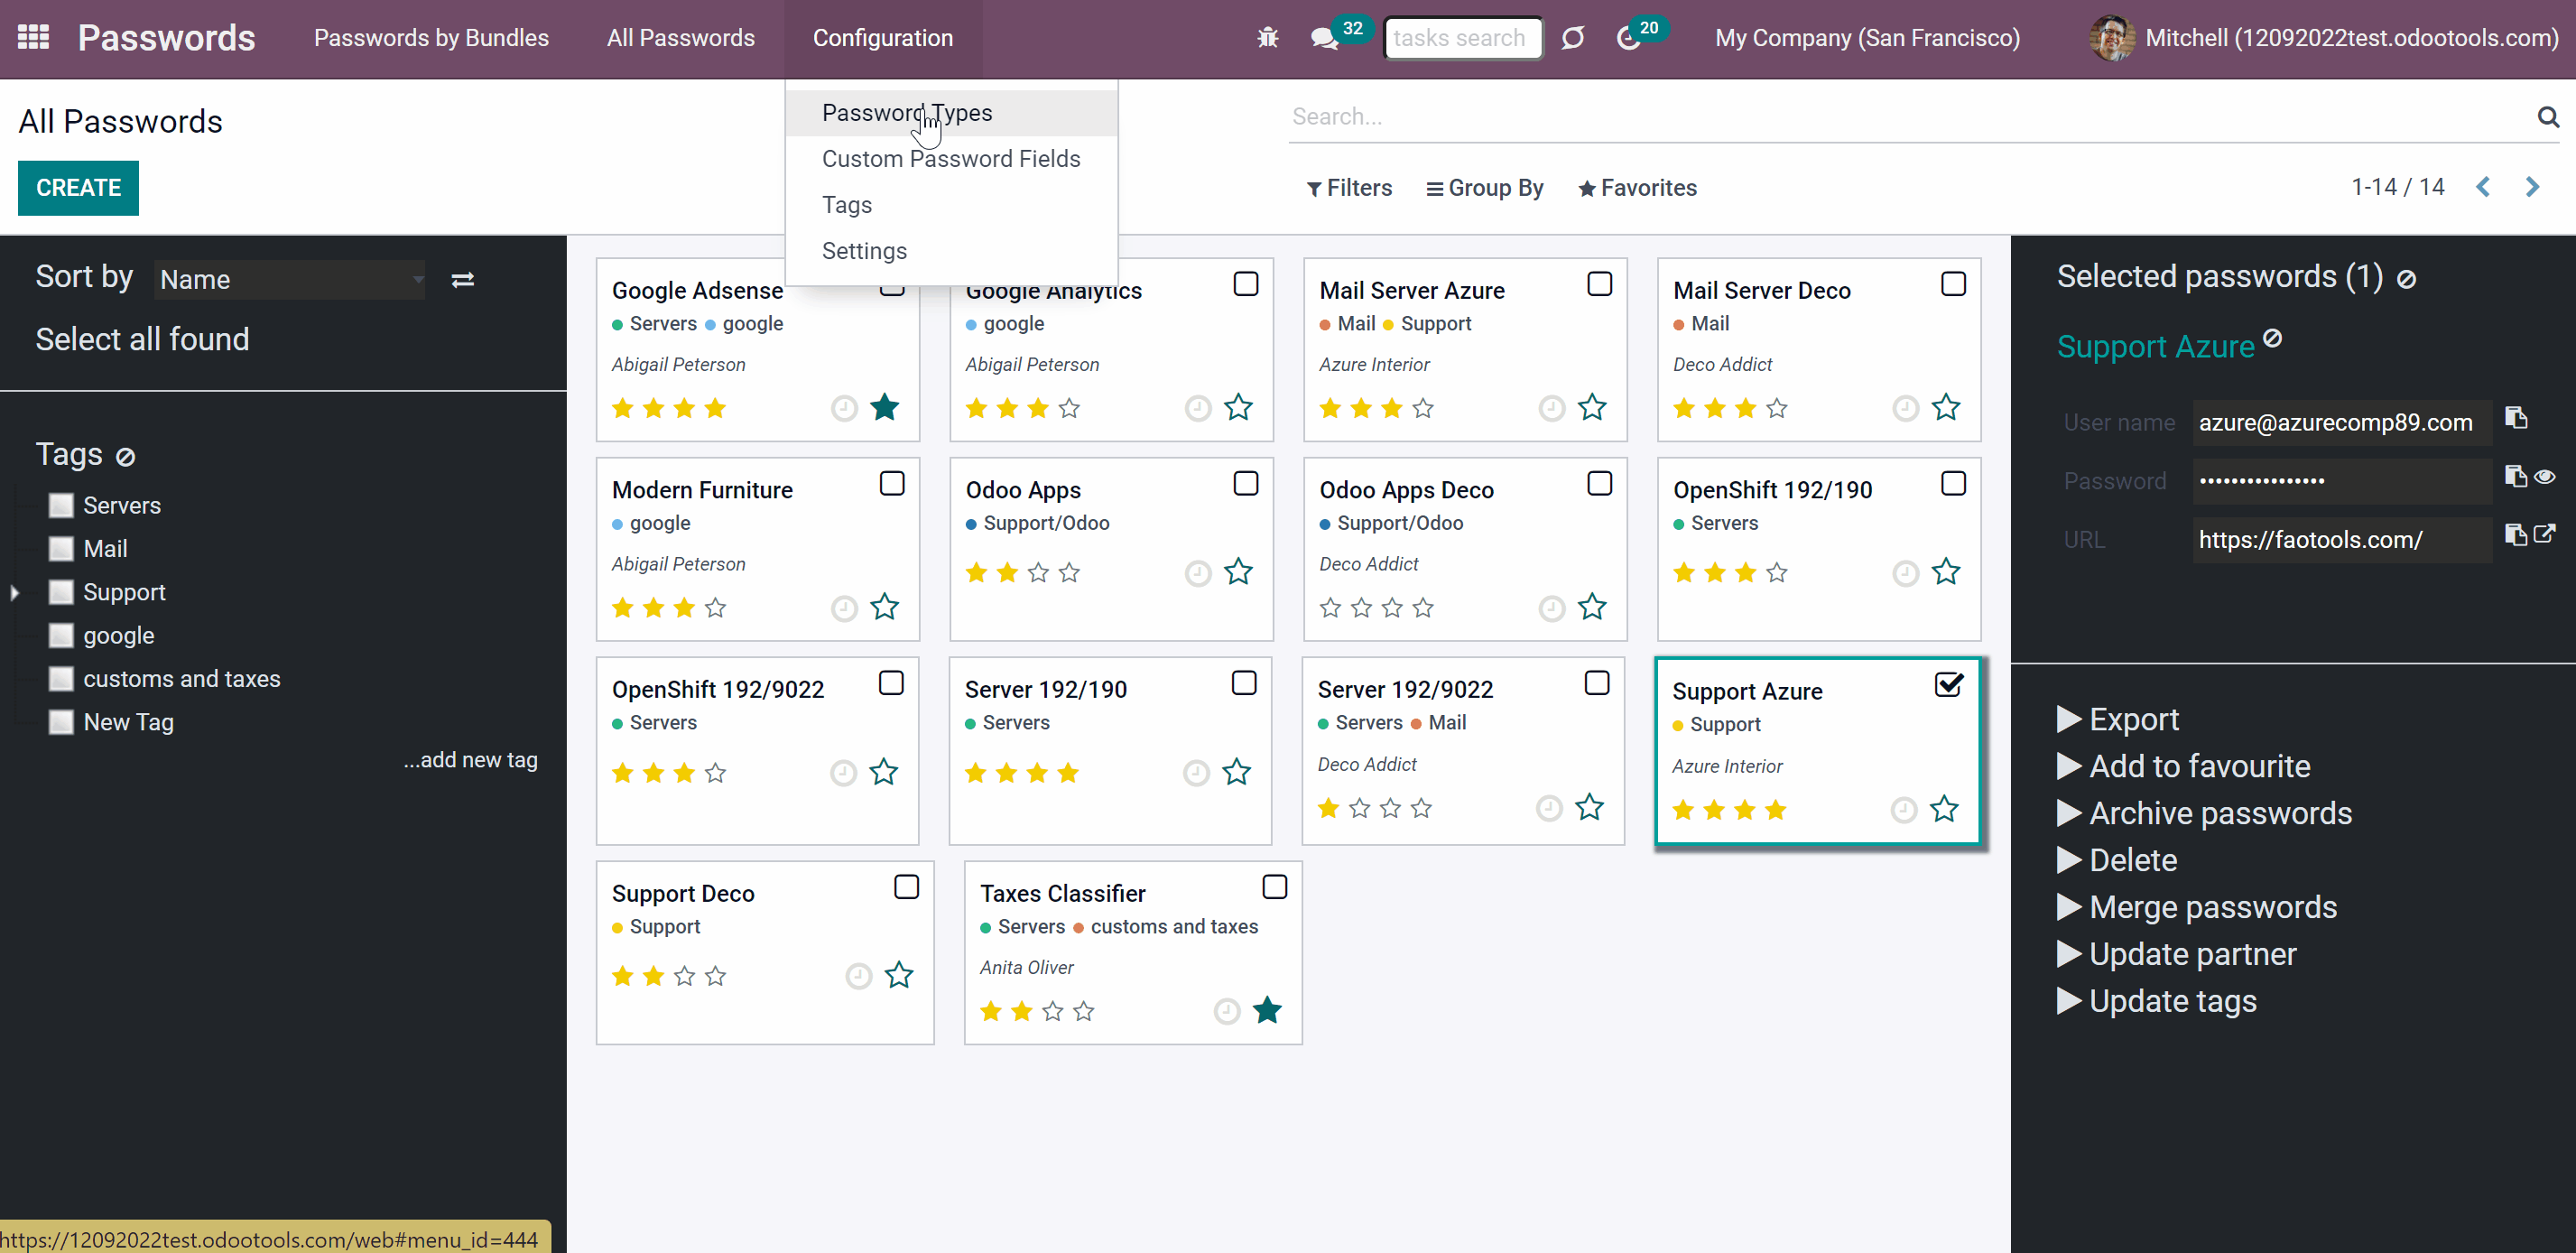The image size is (2576, 1253).
Task: Open the Filters dropdown
Action: (1349, 188)
